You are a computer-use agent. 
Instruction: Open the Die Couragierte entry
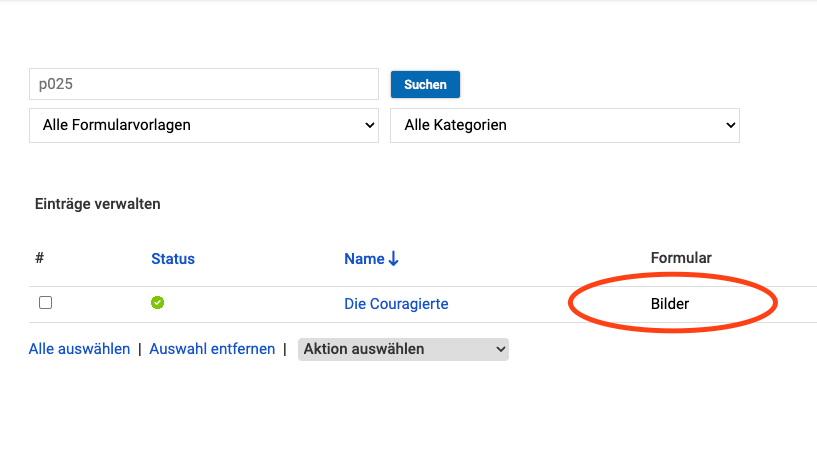pos(396,304)
